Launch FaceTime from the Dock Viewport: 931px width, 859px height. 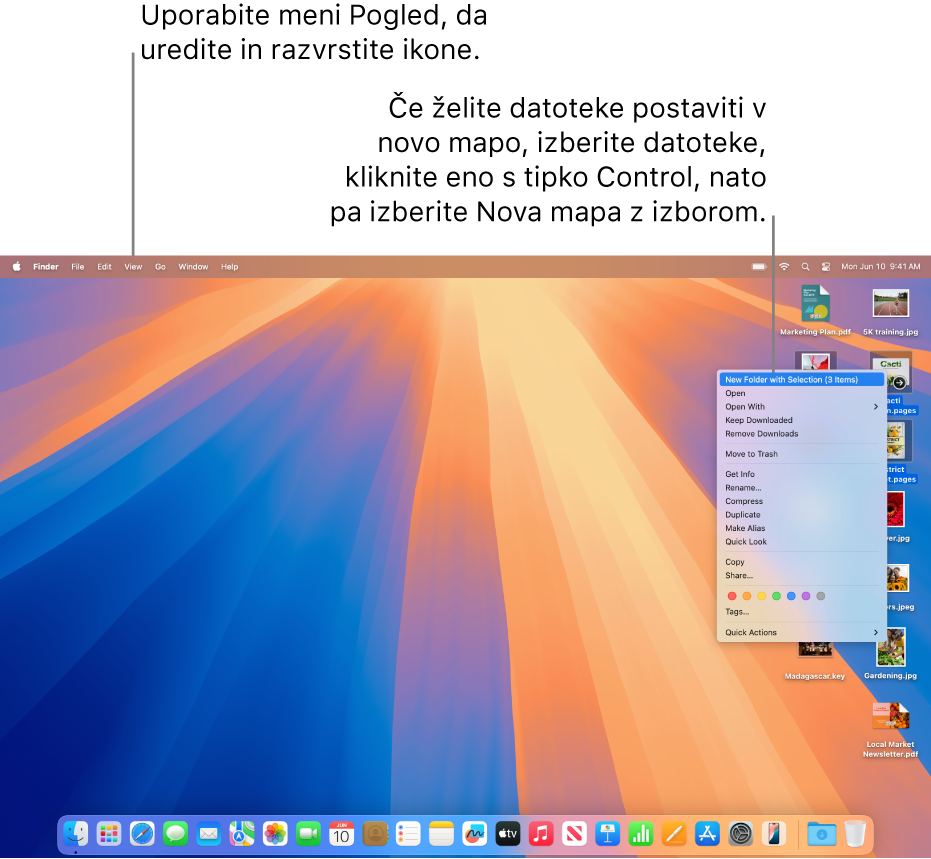[309, 834]
